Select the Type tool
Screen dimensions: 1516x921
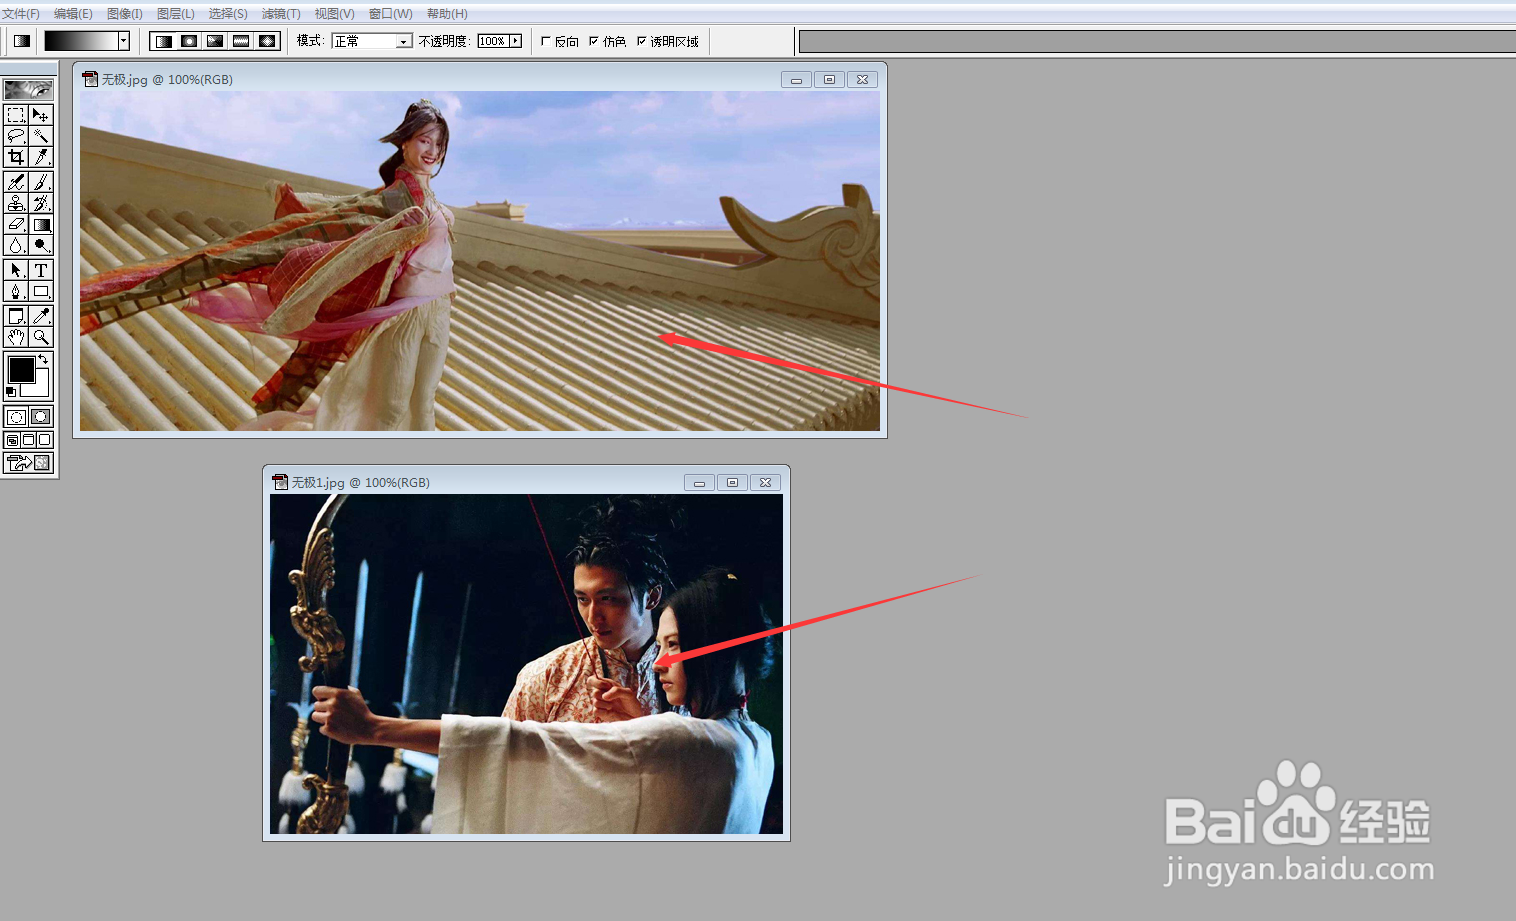tap(41, 270)
